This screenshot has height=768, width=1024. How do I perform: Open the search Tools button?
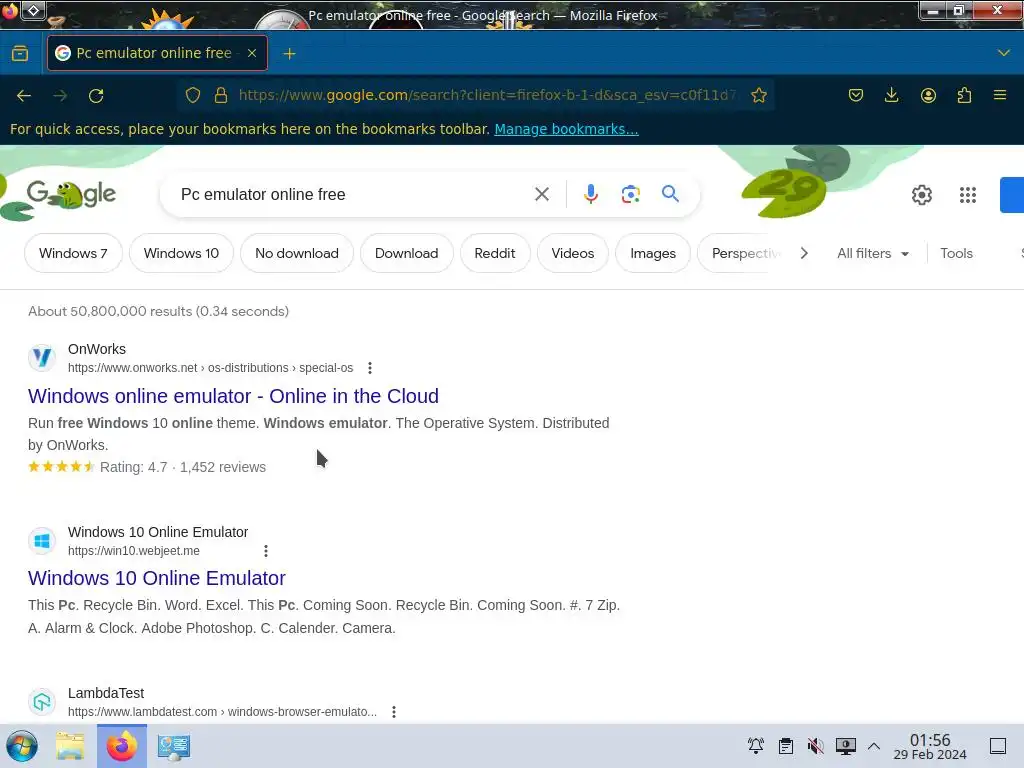pyautogui.click(x=956, y=253)
